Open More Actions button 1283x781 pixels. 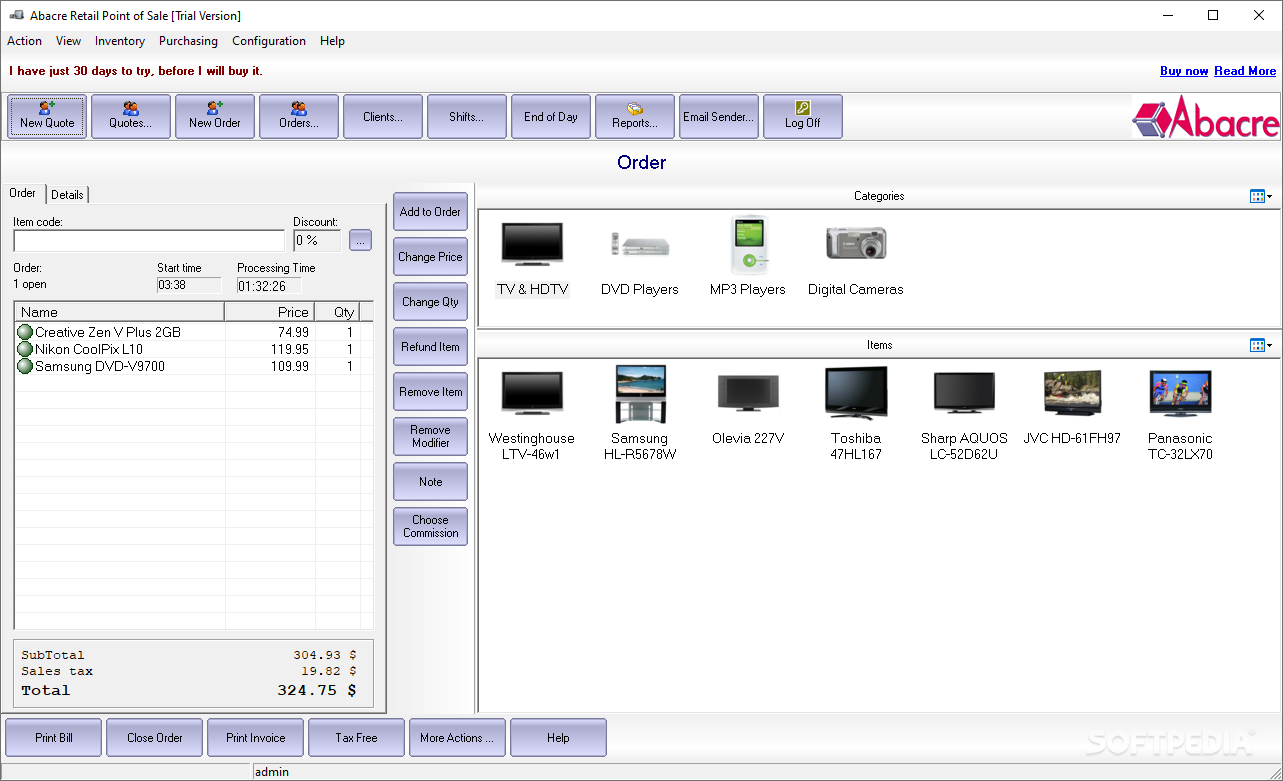(458, 738)
